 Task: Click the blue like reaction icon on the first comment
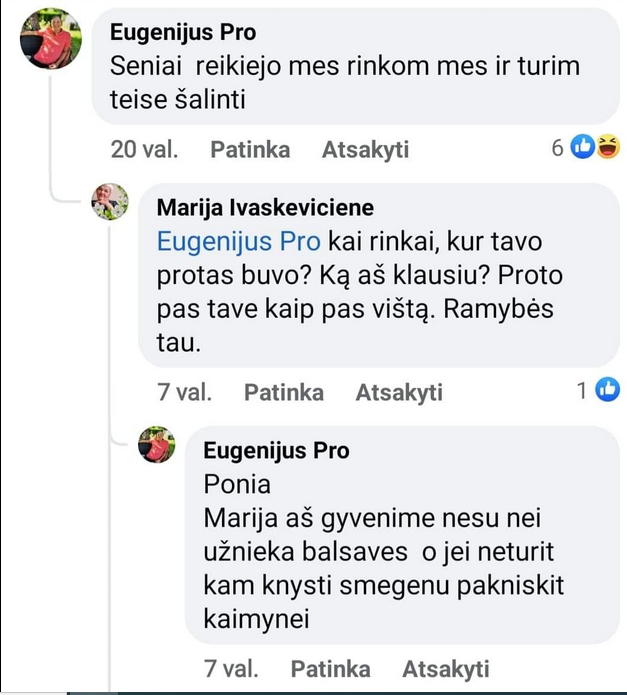pyautogui.click(x=582, y=148)
